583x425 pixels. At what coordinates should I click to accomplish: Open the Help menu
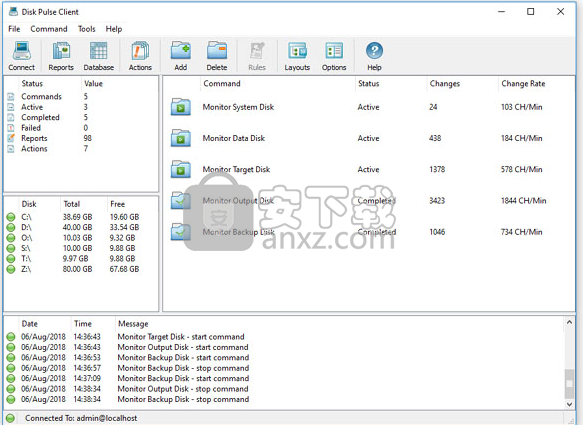tap(114, 29)
